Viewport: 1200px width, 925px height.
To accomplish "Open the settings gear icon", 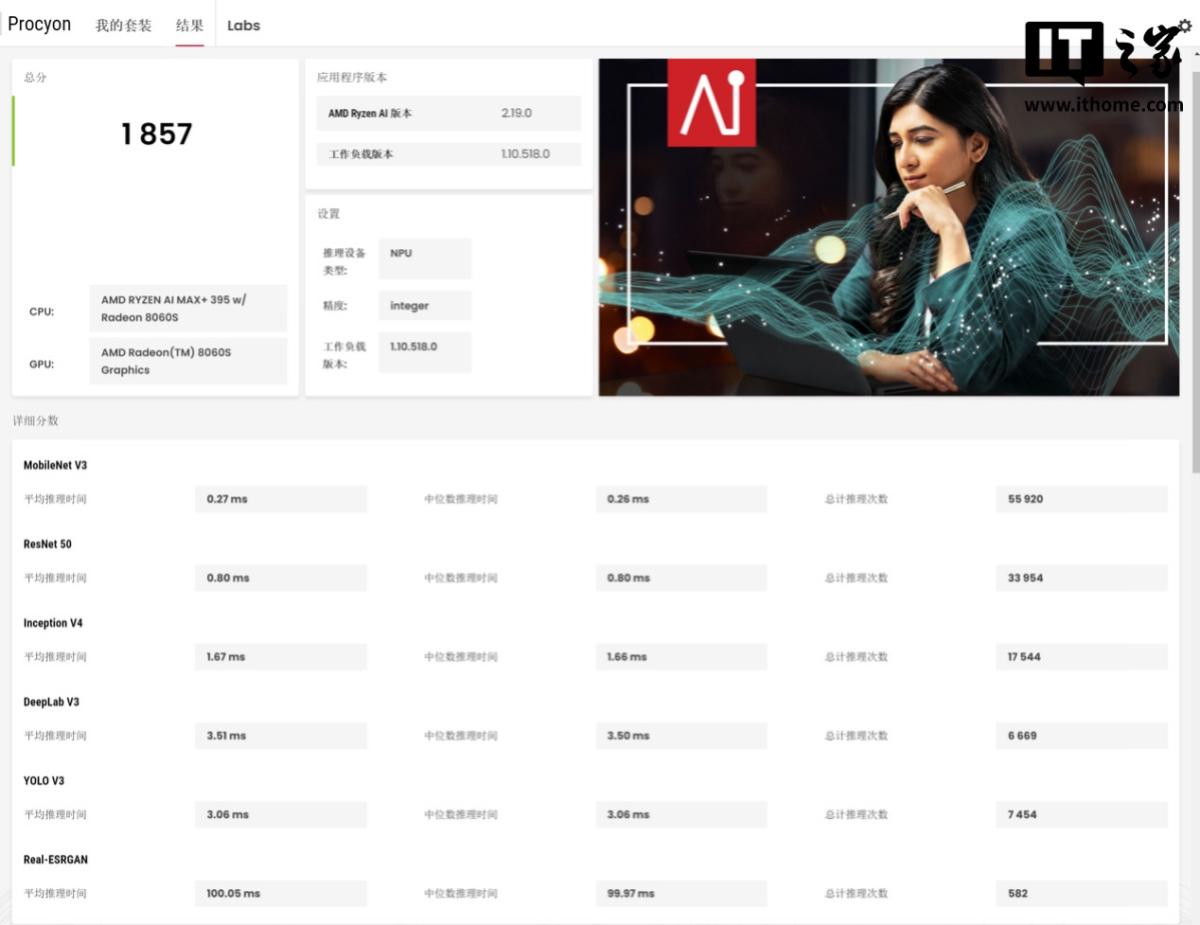I will click(x=1185, y=26).
